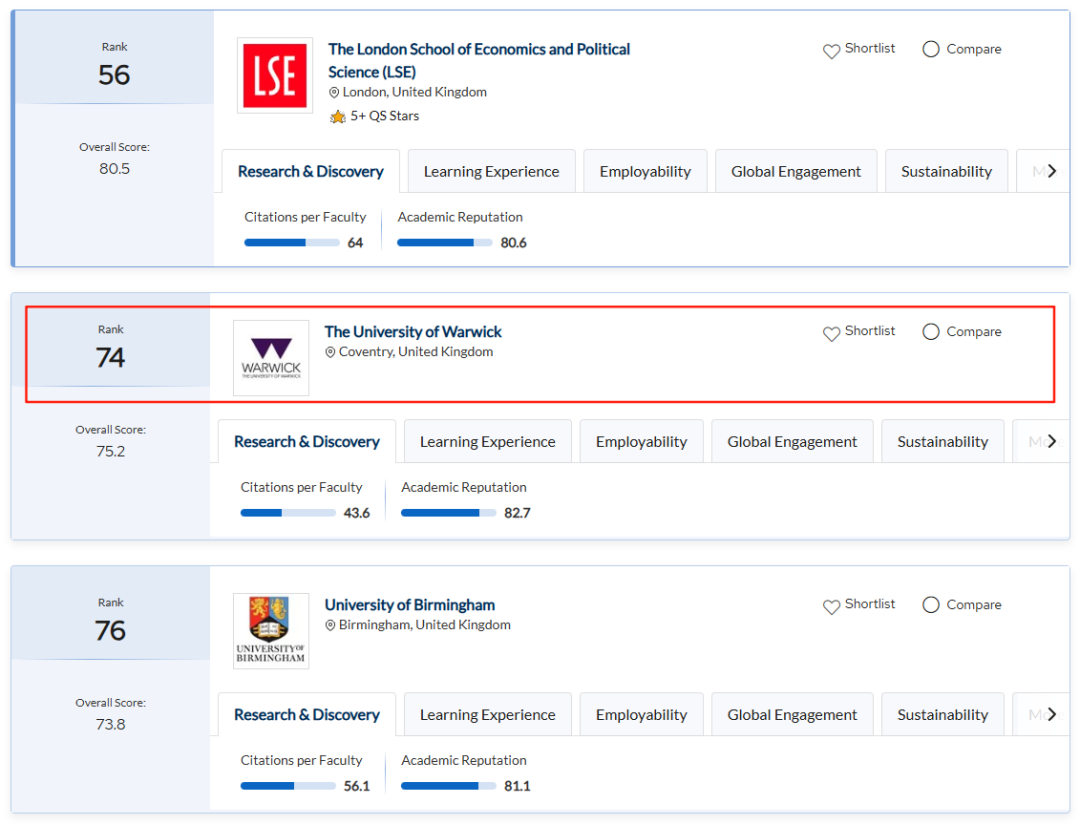The width and height of the screenshot is (1080, 825).
Task: Click Shortlist label for Warwick
Action: pos(870,331)
